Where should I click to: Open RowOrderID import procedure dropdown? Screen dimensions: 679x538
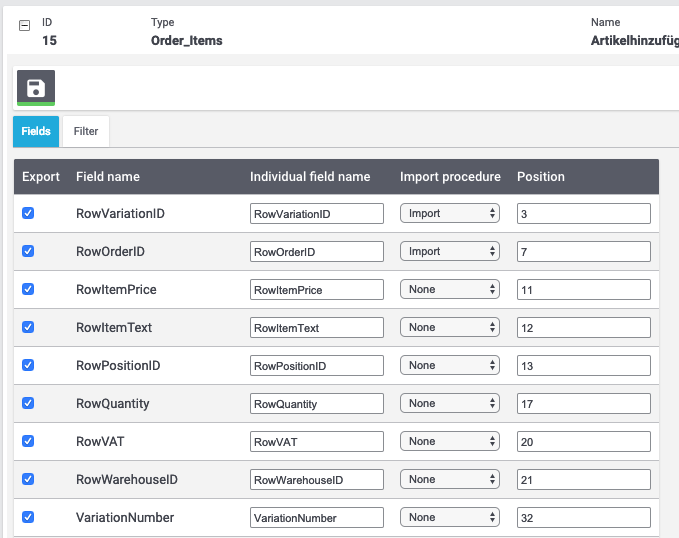(x=449, y=251)
